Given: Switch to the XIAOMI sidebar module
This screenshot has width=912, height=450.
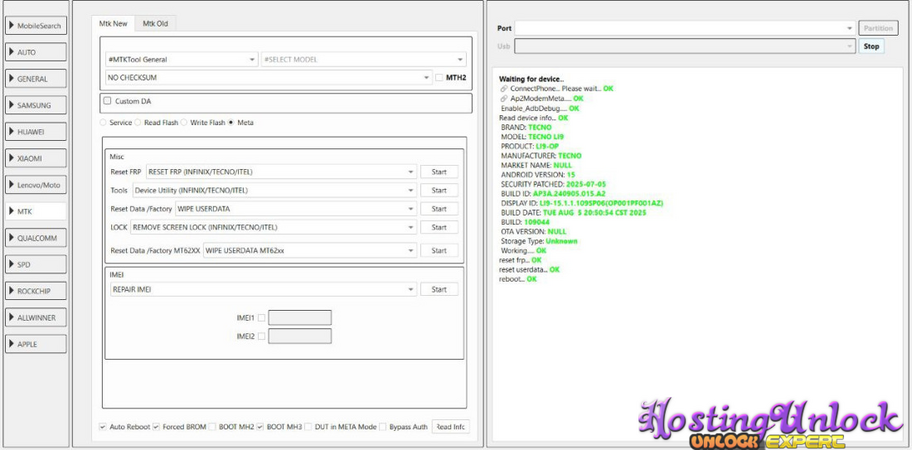Looking at the screenshot, I should point(36,158).
